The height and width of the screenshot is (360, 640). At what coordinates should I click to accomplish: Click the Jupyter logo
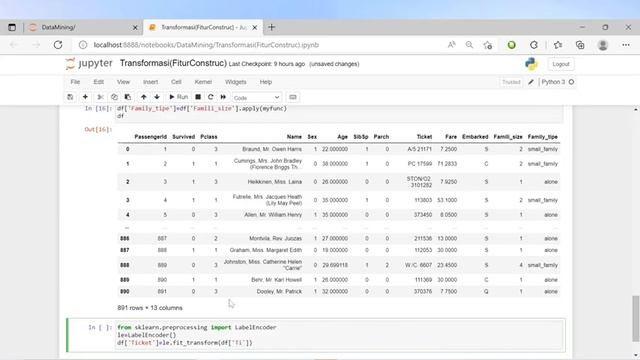click(x=89, y=64)
